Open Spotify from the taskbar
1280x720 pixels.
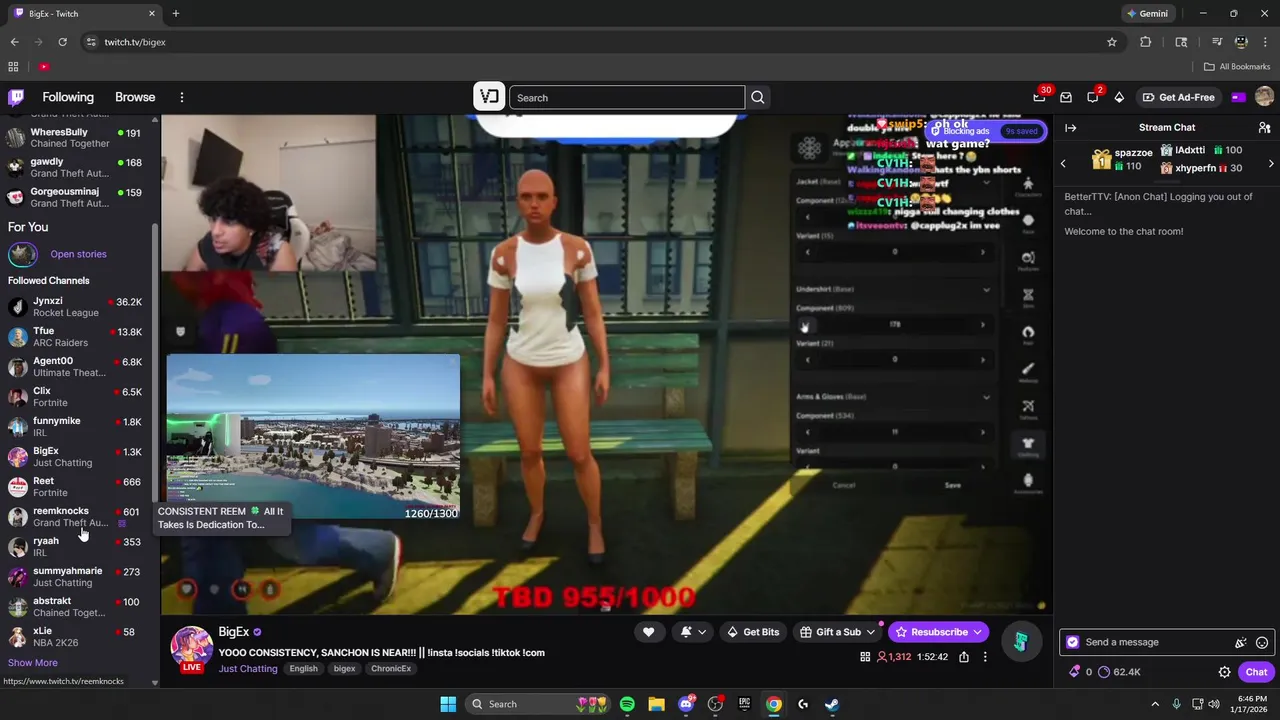tap(627, 704)
